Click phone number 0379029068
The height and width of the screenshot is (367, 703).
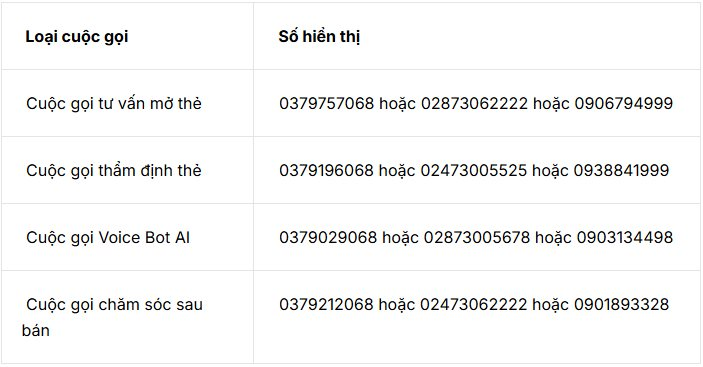328,237
